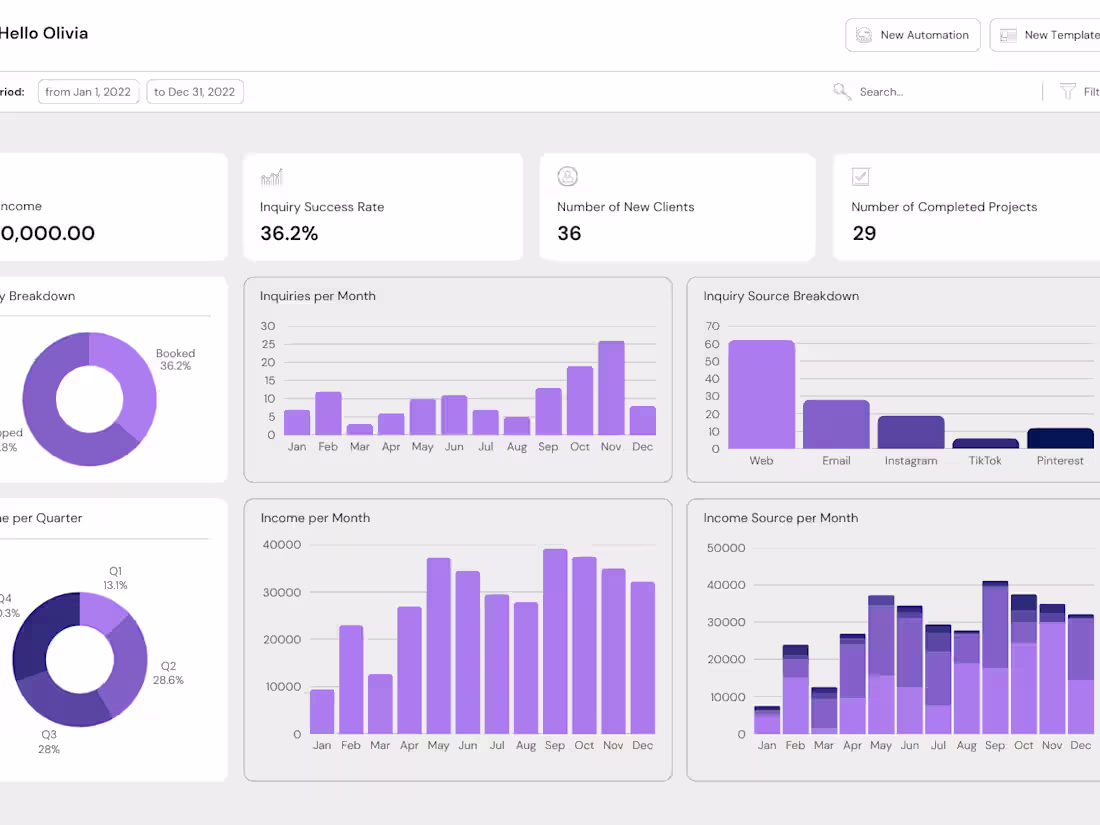Click the filter funnel icon
The image size is (1100, 825).
(1066, 91)
